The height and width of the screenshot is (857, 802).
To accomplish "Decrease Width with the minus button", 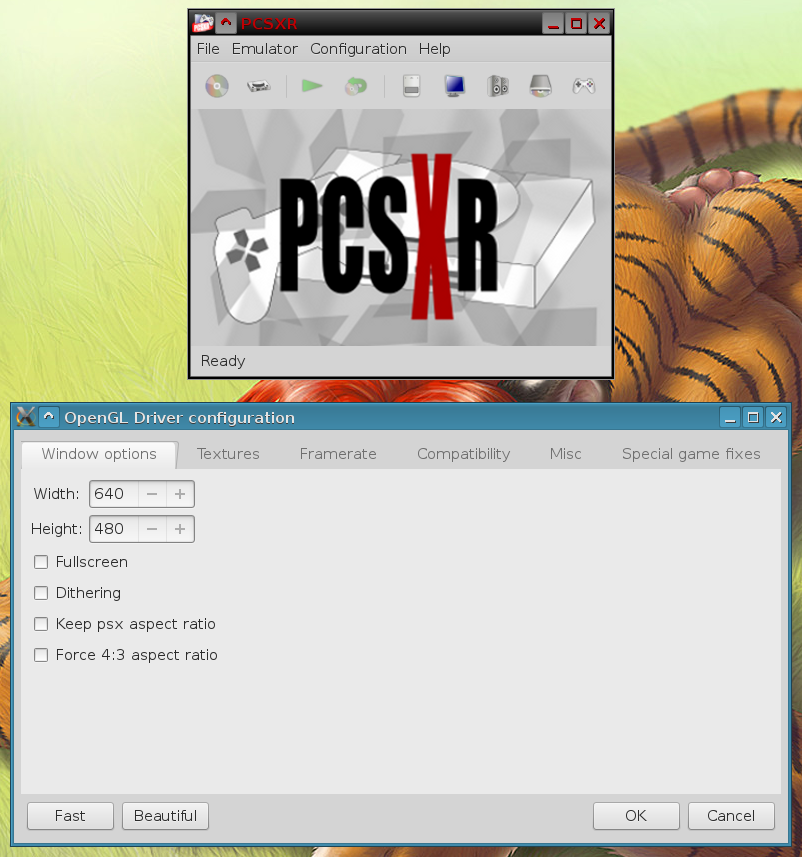I will click(x=152, y=494).
